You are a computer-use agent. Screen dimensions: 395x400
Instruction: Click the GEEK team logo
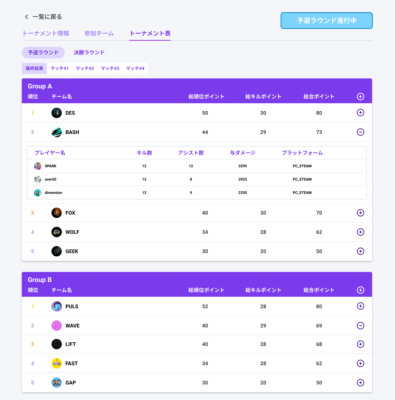coord(57,251)
